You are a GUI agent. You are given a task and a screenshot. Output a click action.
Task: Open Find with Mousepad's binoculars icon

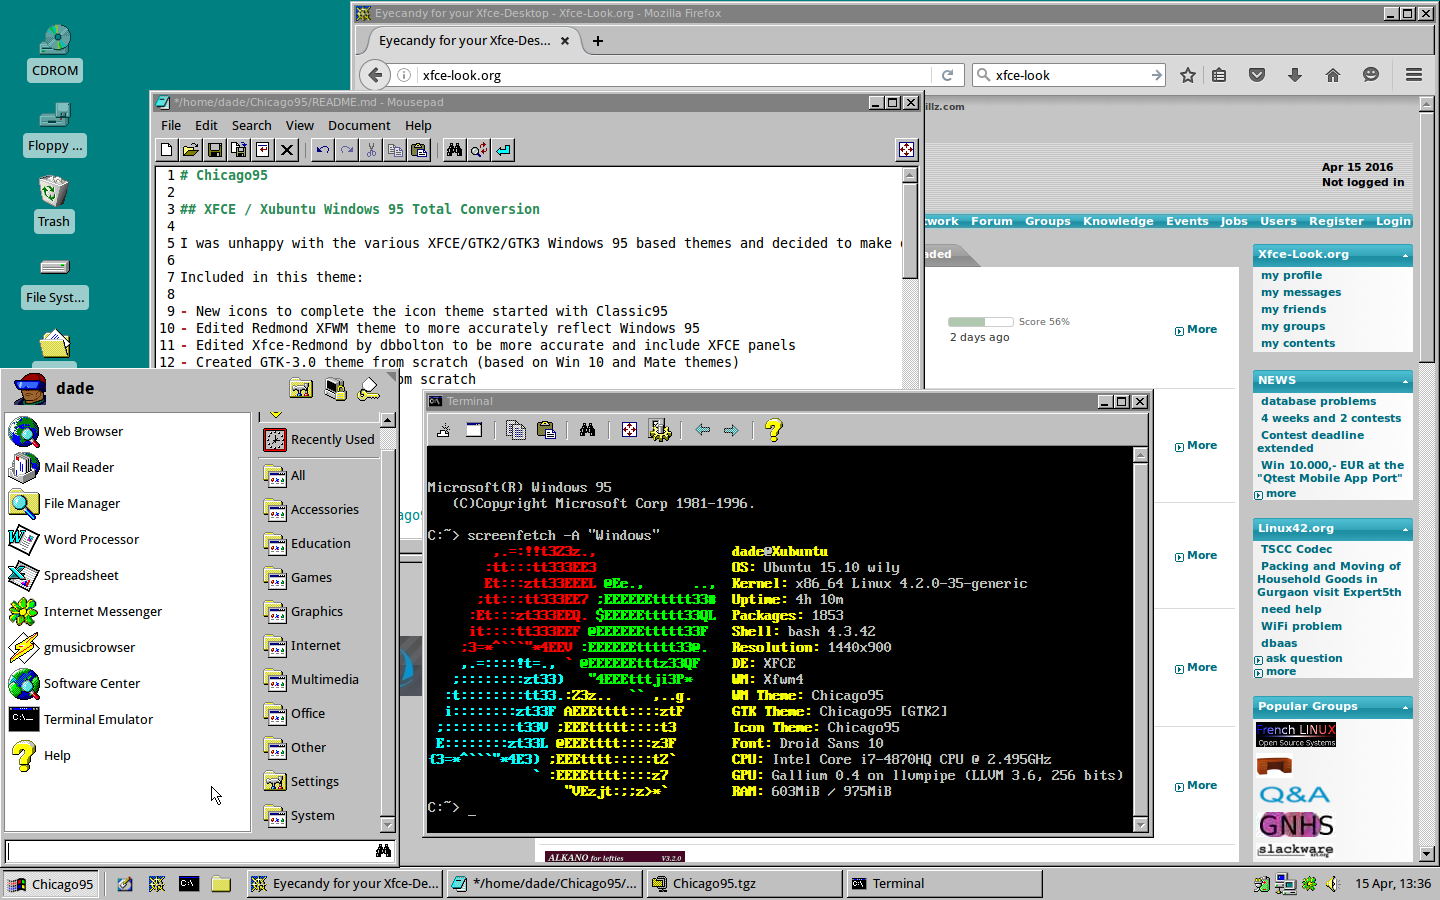[455, 150]
